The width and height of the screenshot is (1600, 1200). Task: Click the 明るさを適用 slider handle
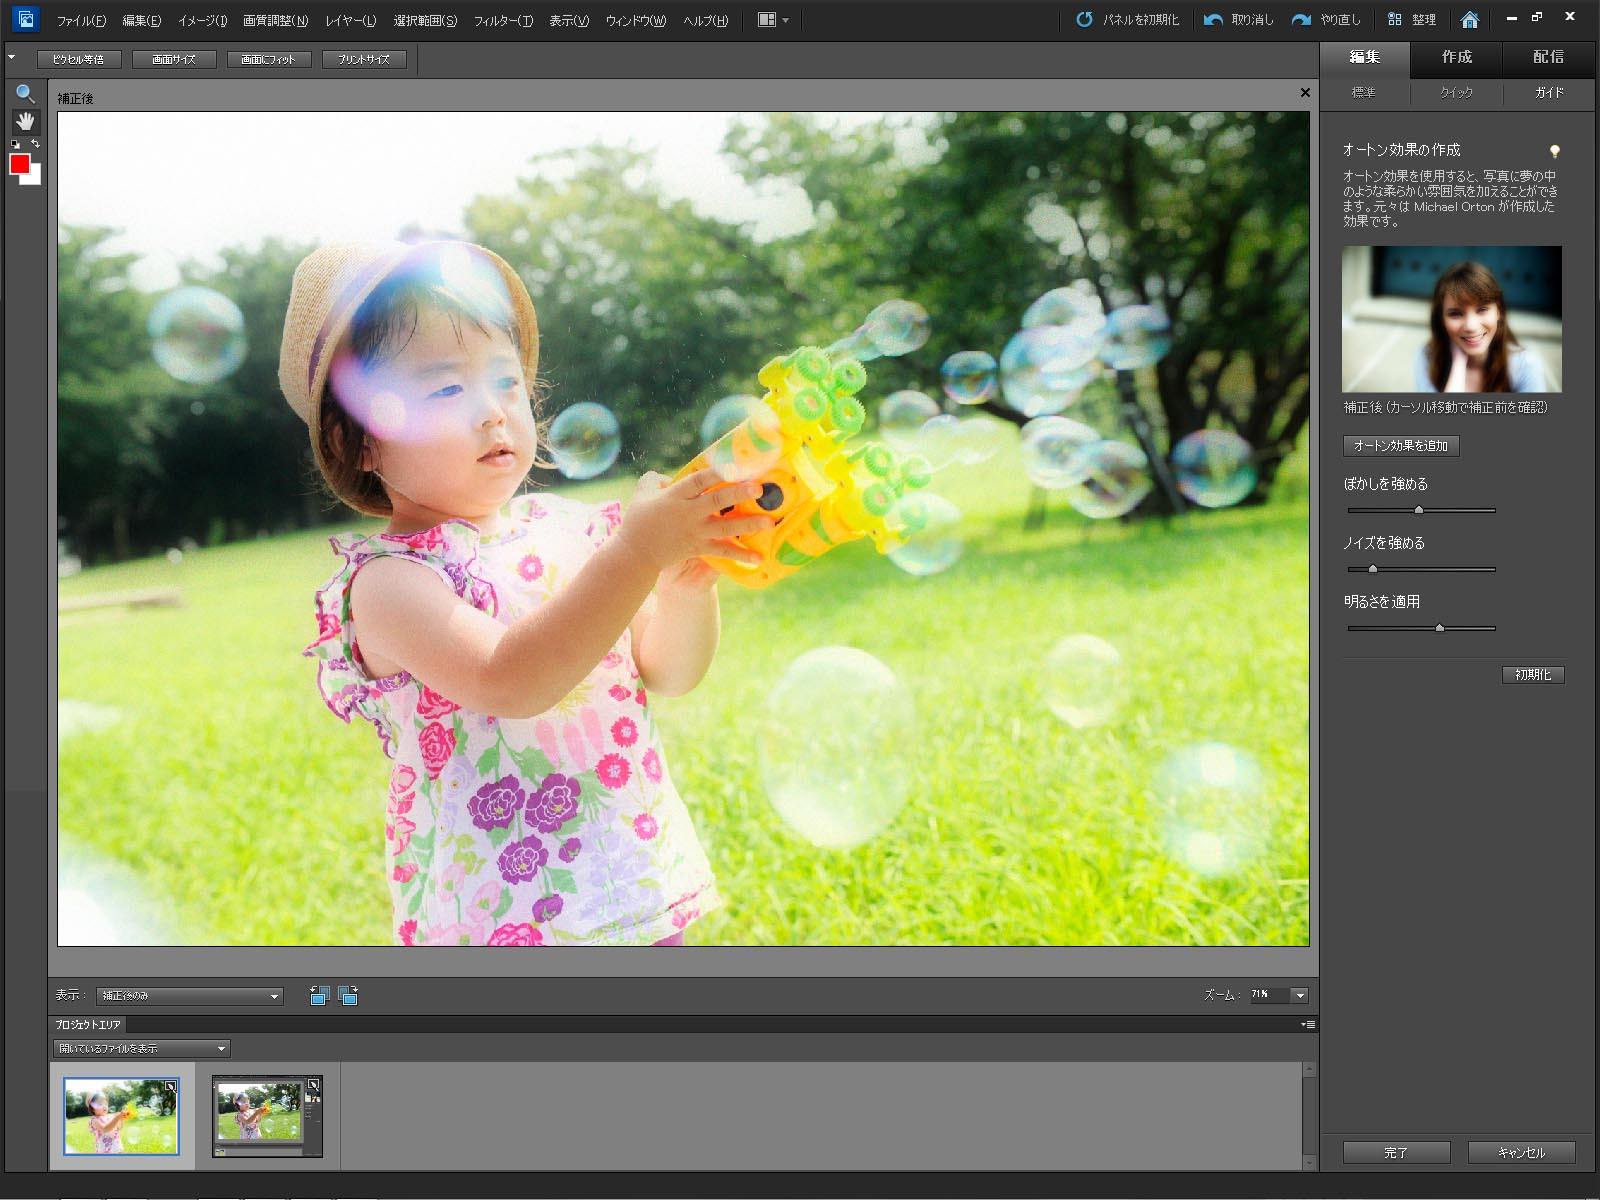tap(1440, 628)
